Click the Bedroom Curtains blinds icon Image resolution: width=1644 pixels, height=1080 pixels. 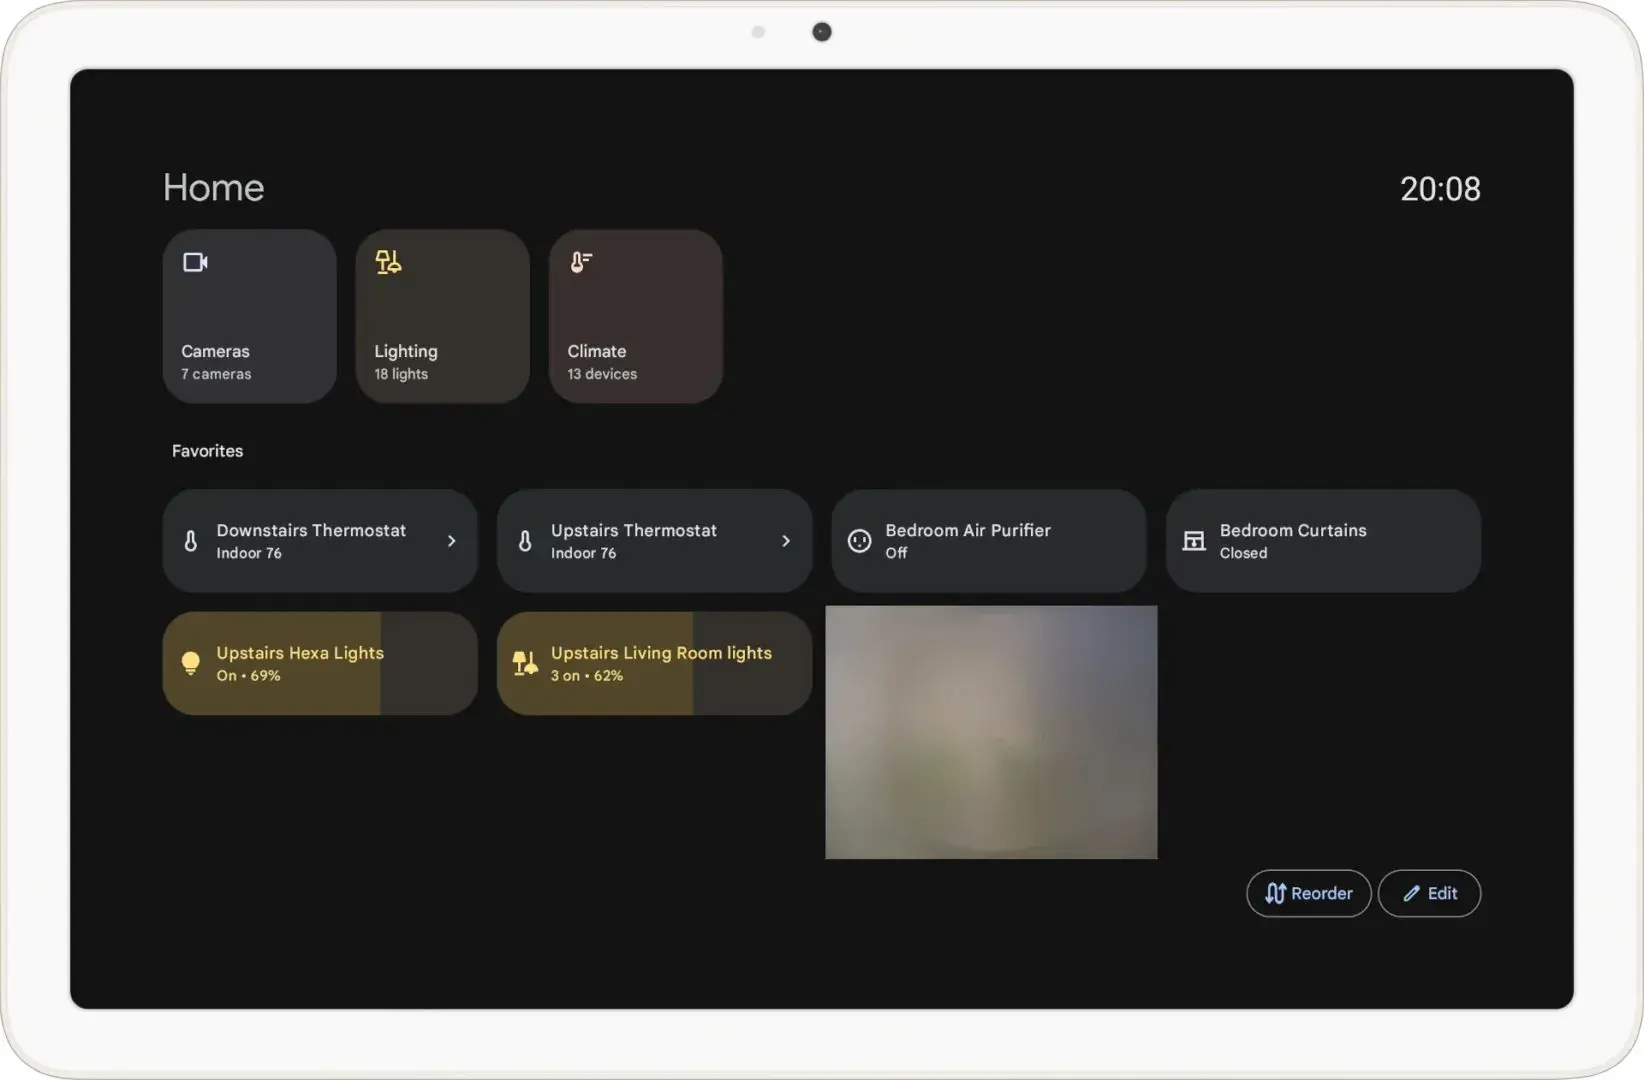(x=1193, y=541)
